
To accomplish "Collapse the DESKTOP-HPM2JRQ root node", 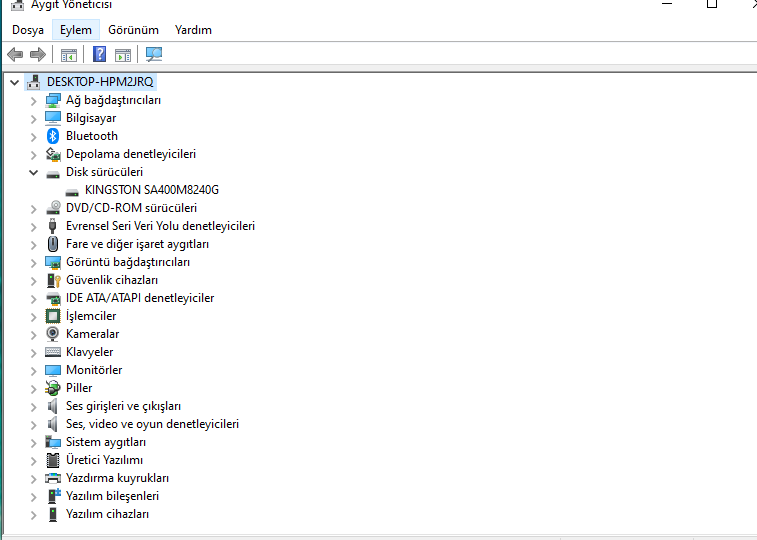I will point(15,82).
